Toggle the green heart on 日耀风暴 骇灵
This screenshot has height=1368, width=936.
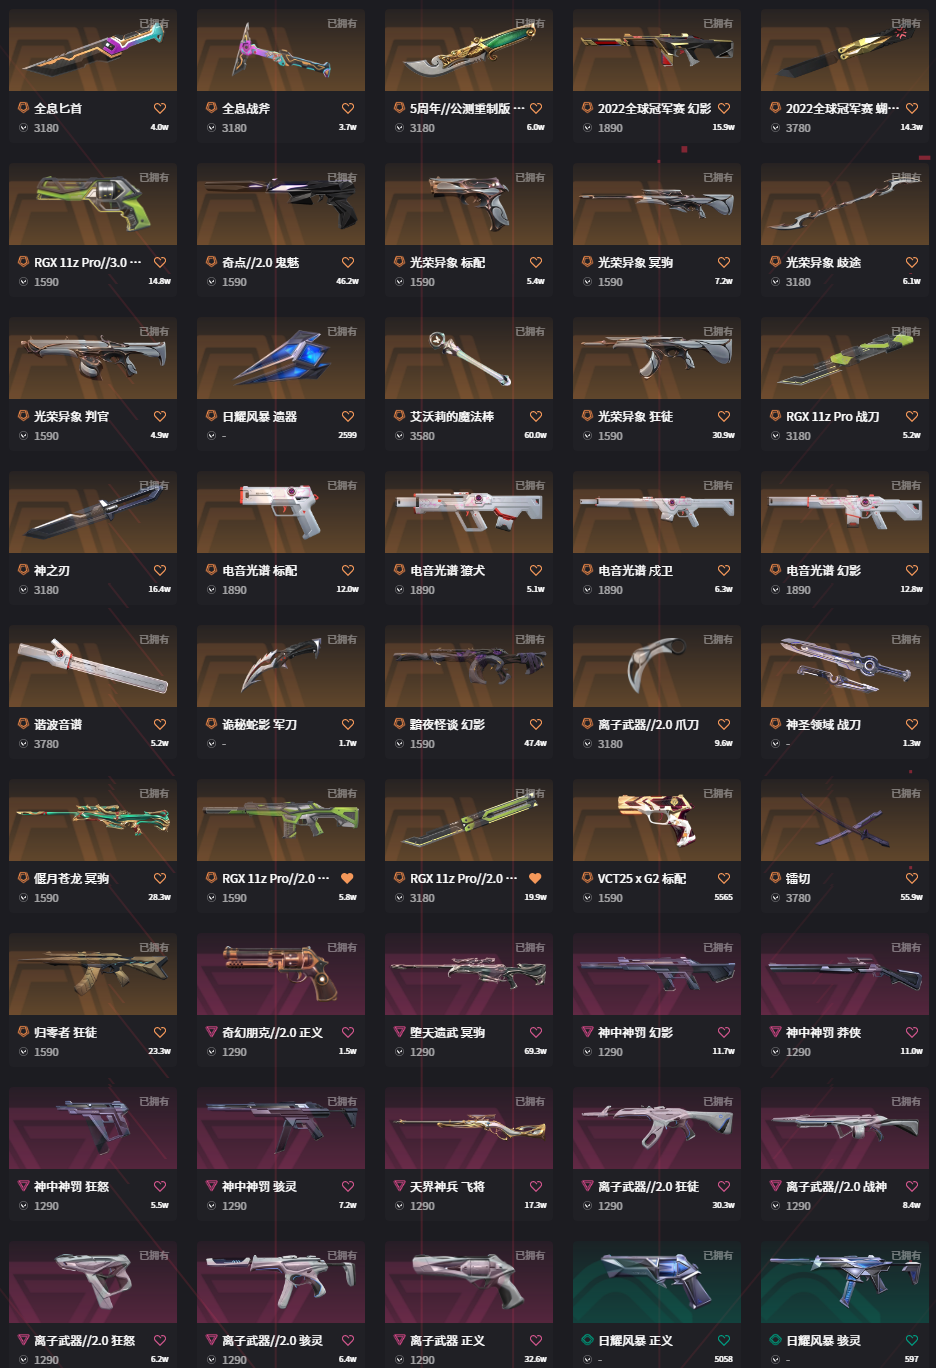[912, 1340]
